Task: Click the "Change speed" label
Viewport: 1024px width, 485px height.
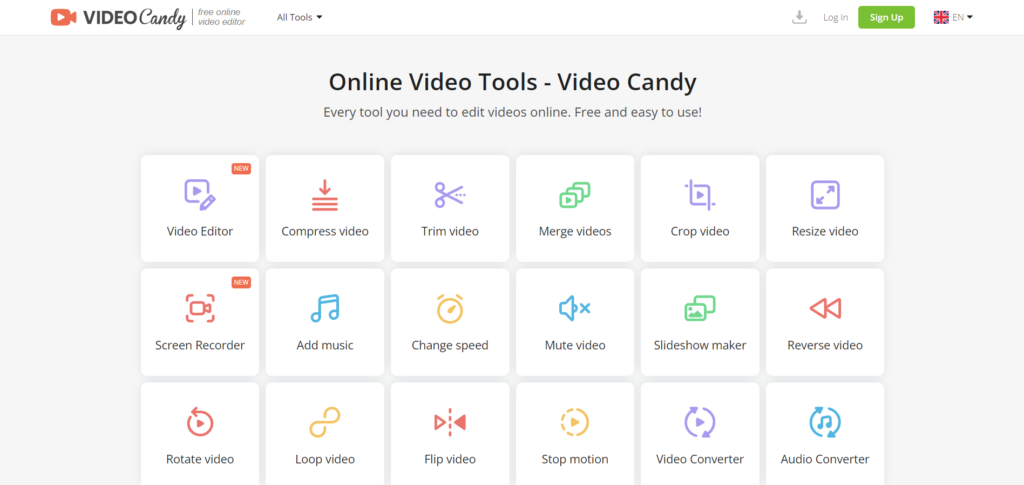Action: click(x=450, y=345)
